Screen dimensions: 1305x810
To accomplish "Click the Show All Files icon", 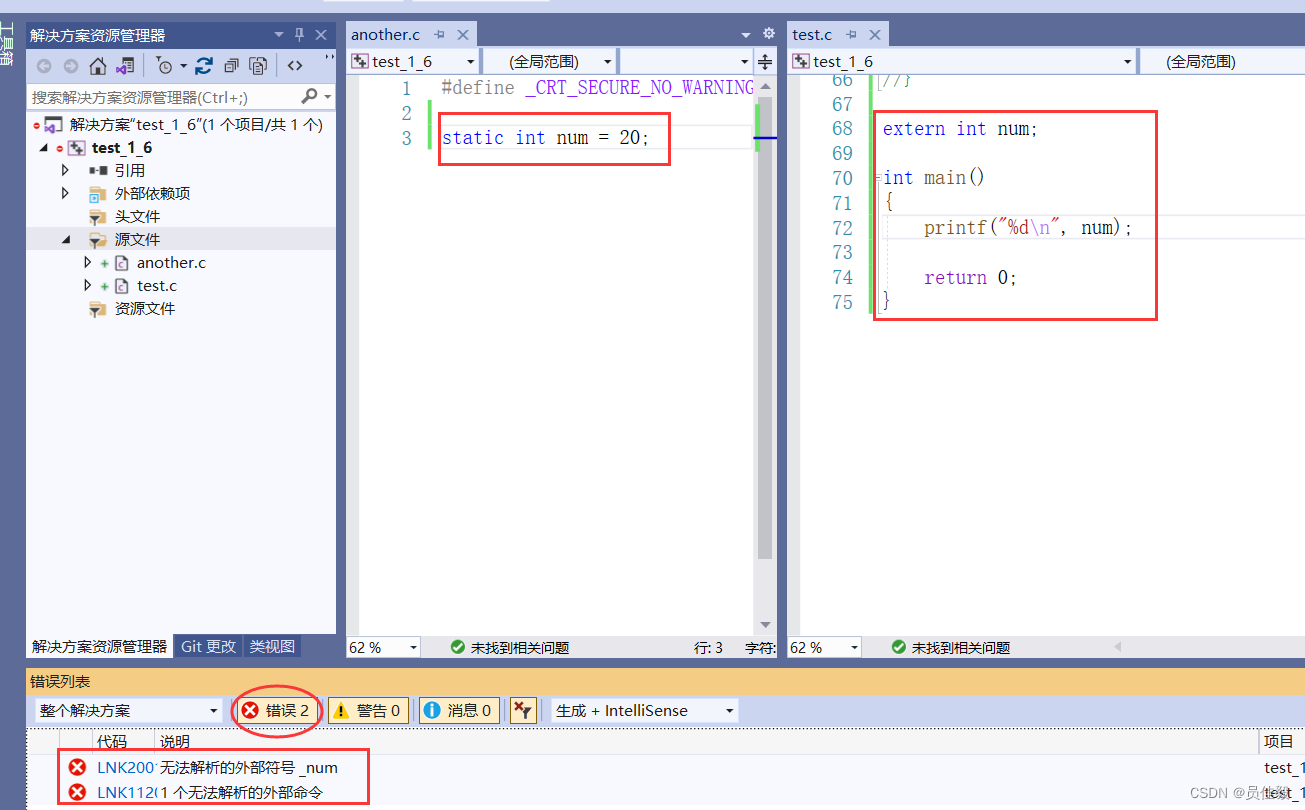I will (258, 66).
